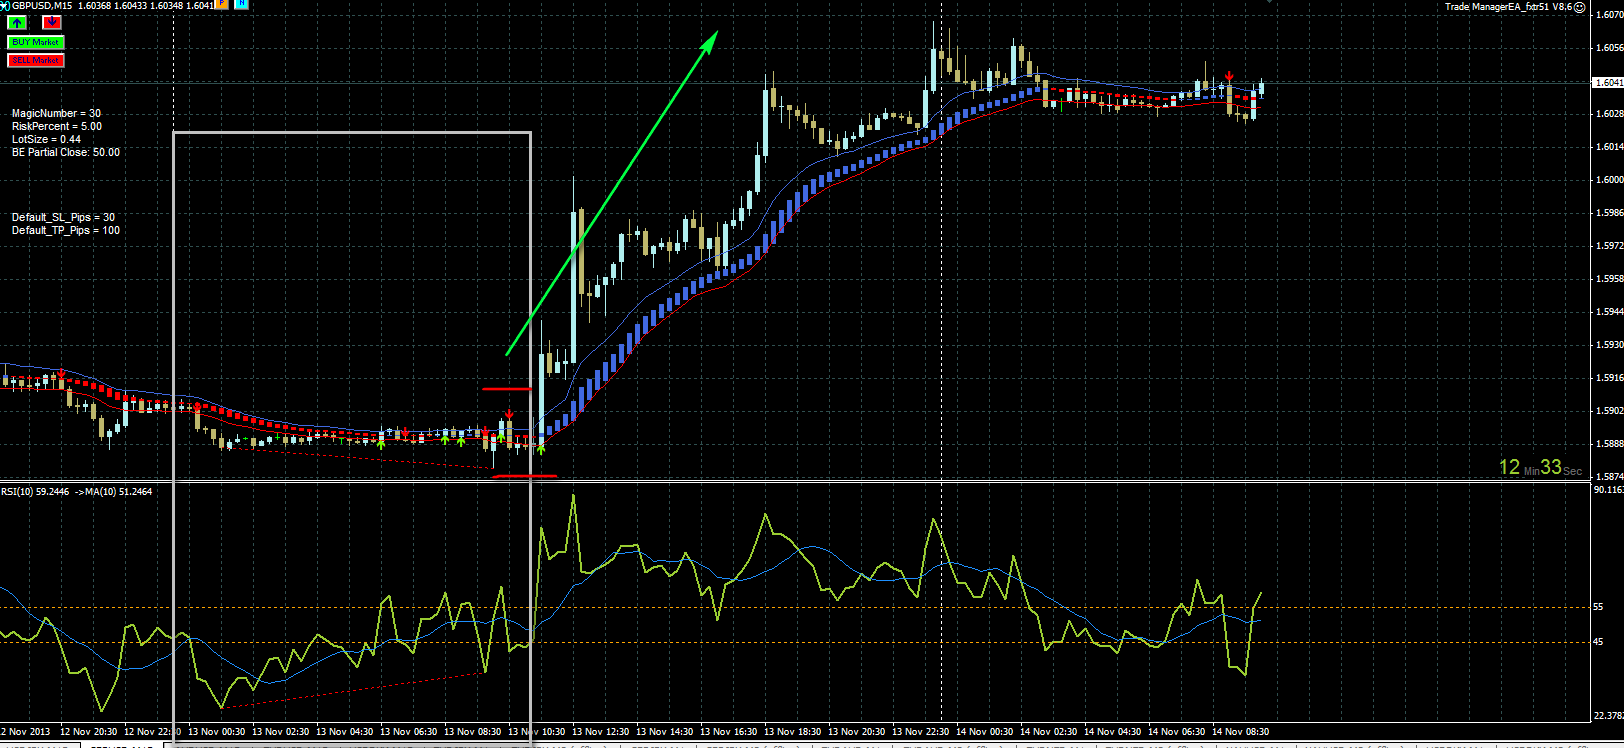
Task: Click the Trade ManagerEA_fxtr51 V8.6 label
Action: point(1509,7)
